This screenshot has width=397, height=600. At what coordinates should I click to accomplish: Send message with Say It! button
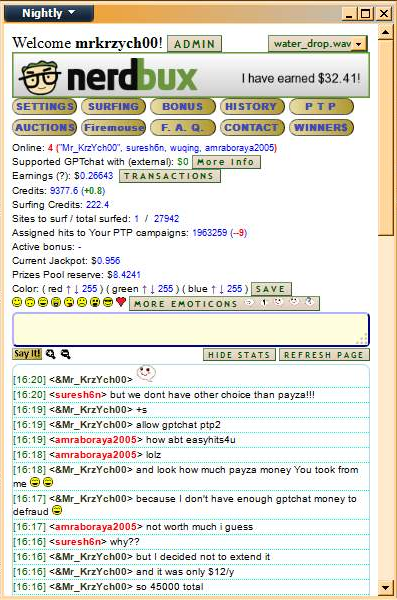point(27,354)
